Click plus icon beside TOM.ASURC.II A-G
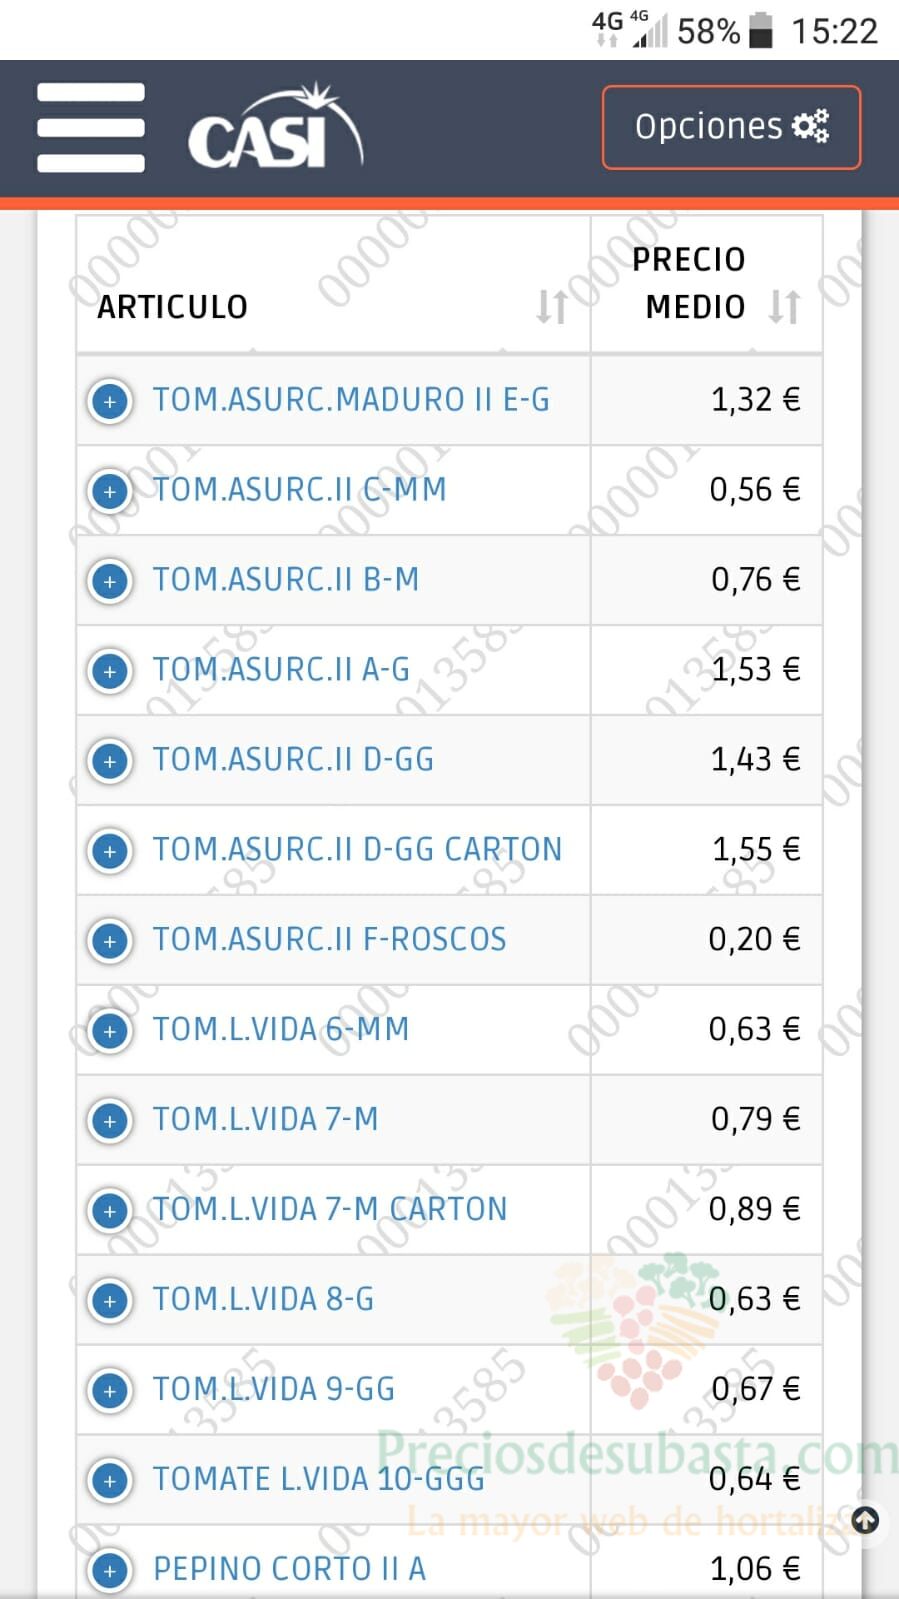The image size is (899, 1599). click(x=110, y=671)
